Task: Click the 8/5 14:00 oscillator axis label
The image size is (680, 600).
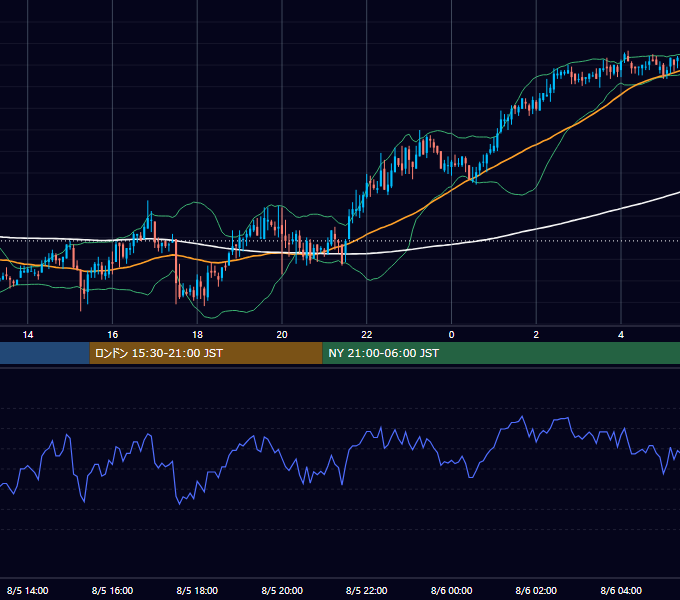Action: 28,590
